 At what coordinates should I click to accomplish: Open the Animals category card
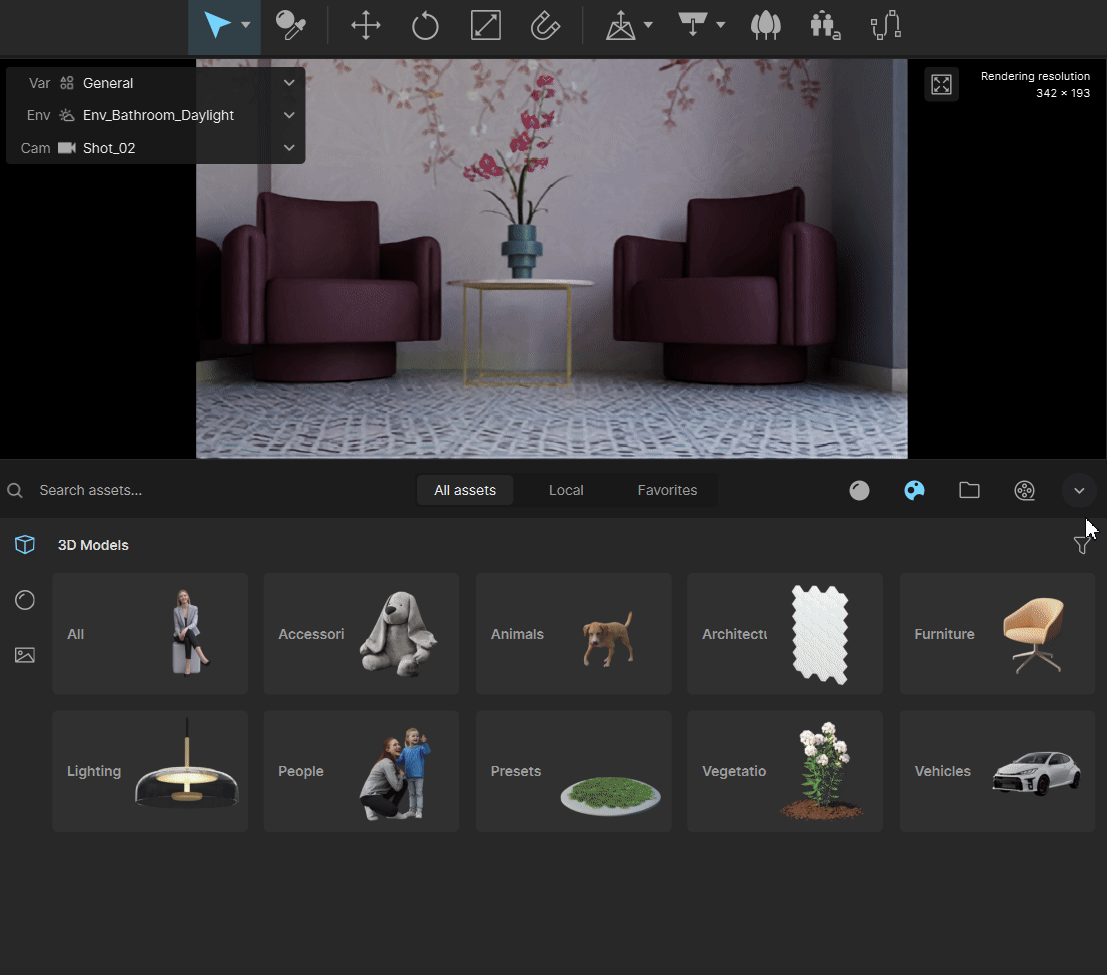(573, 633)
